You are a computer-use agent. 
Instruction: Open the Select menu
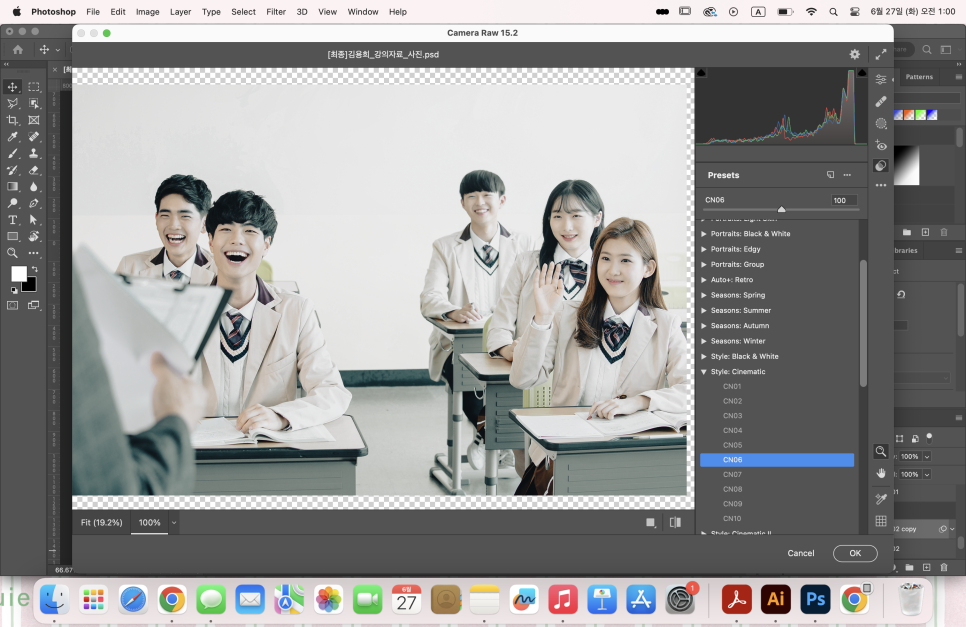click(x=243, y=12)
